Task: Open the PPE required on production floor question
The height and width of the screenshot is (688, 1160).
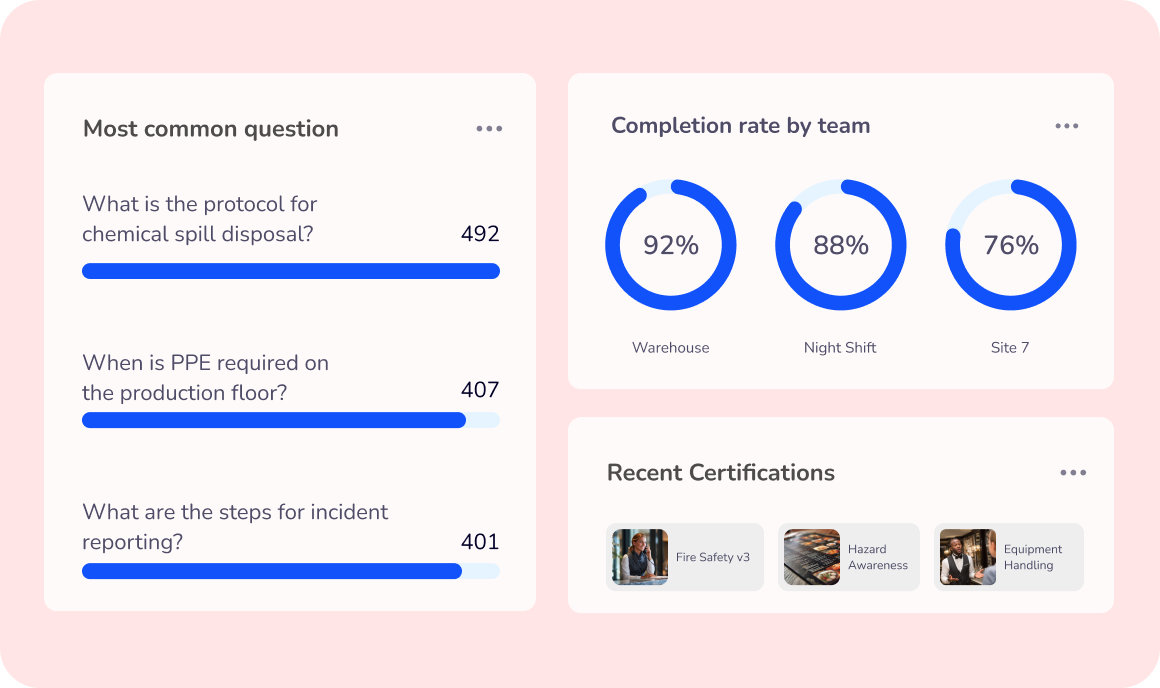Action: tap(206, 377)
